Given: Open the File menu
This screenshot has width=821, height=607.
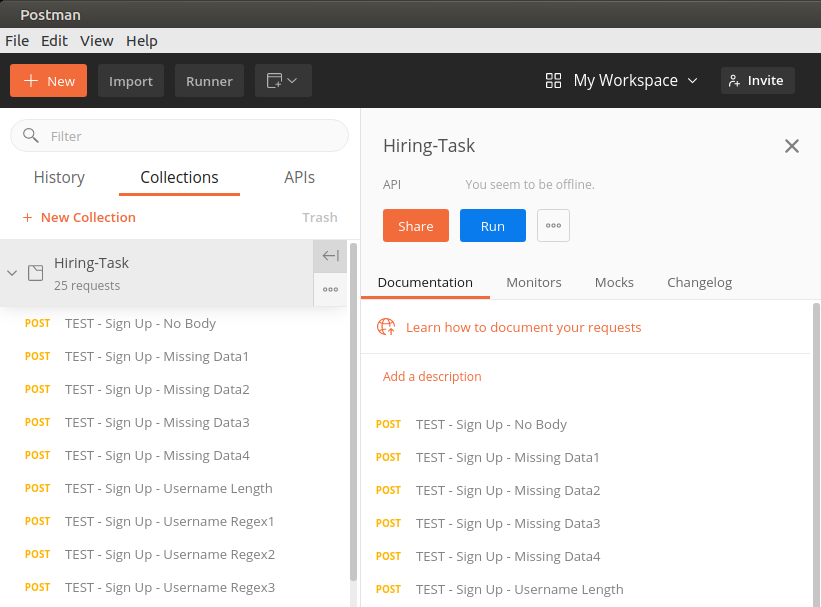Looking at the screenshot, I should 17,41.
